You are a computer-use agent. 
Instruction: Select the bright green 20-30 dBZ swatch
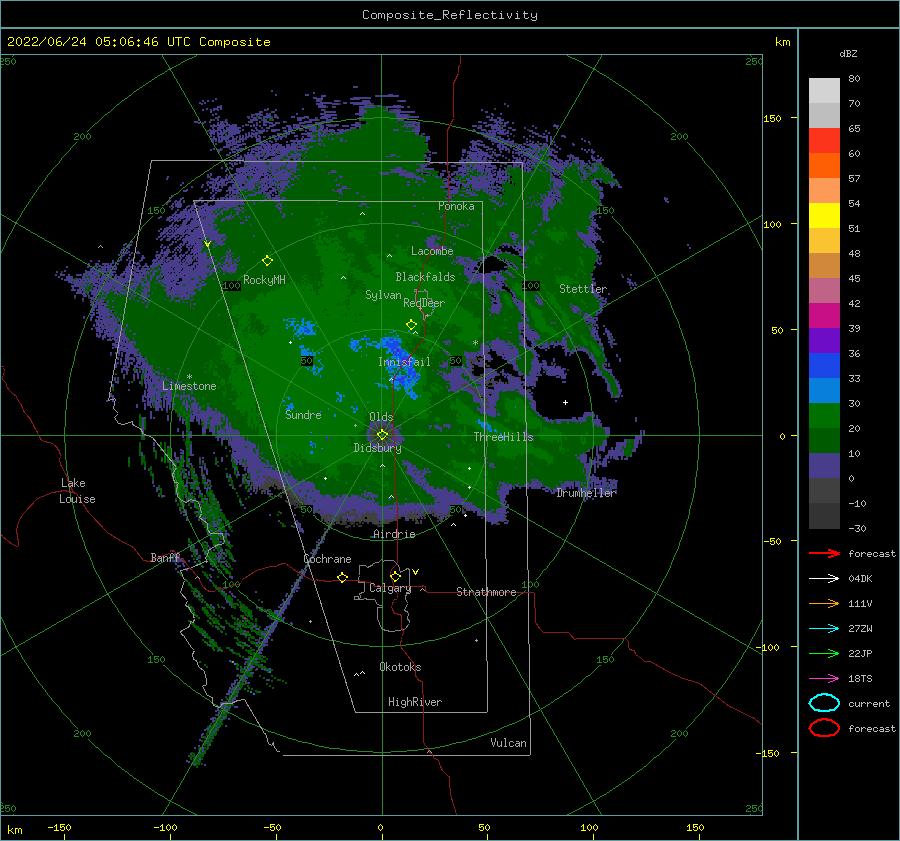point(824,416)
